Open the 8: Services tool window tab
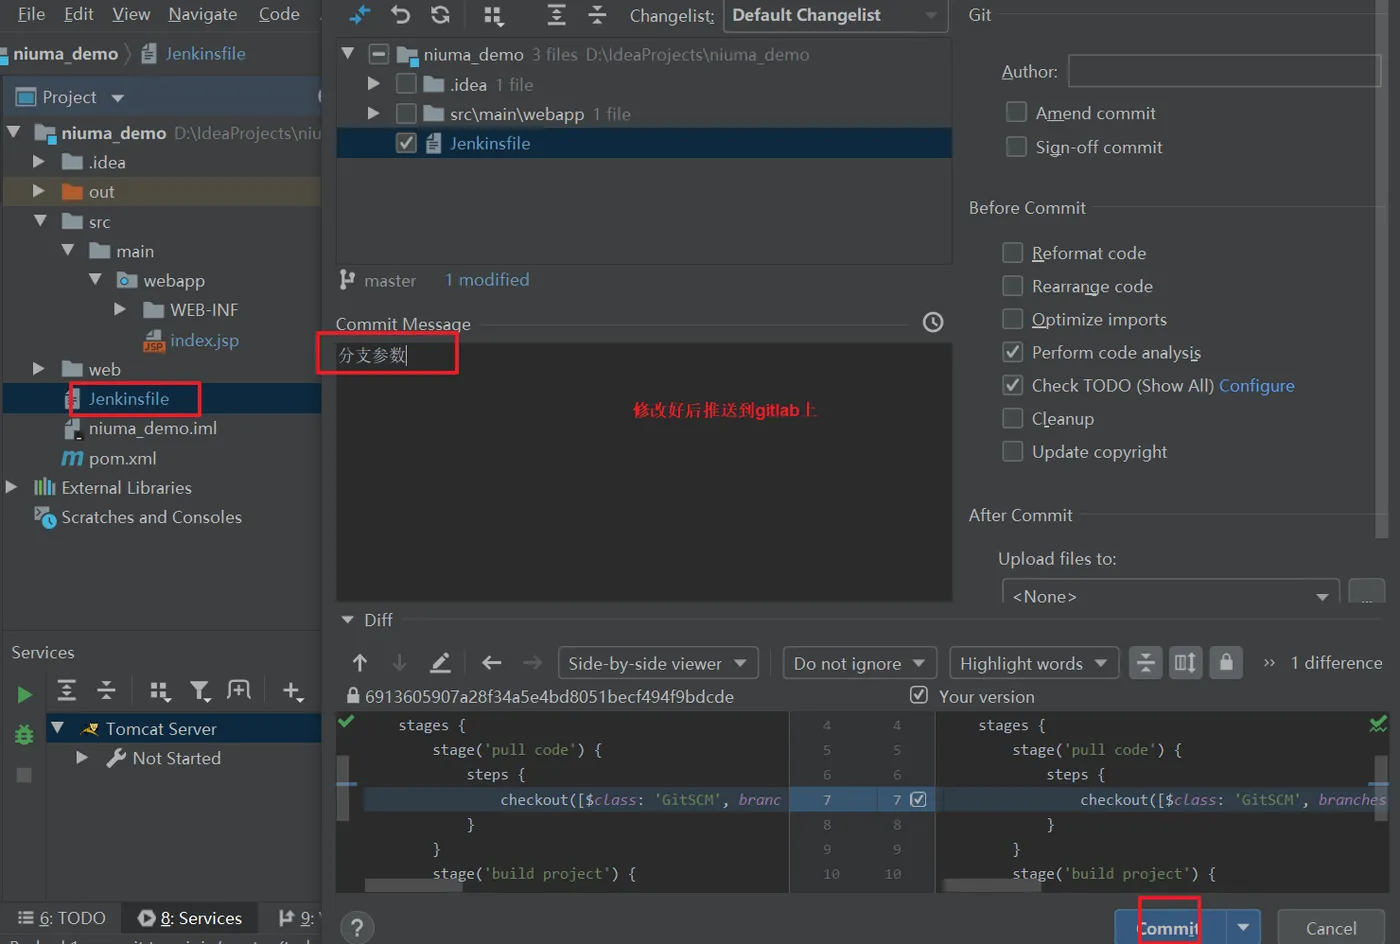 [x=190, y=918]
